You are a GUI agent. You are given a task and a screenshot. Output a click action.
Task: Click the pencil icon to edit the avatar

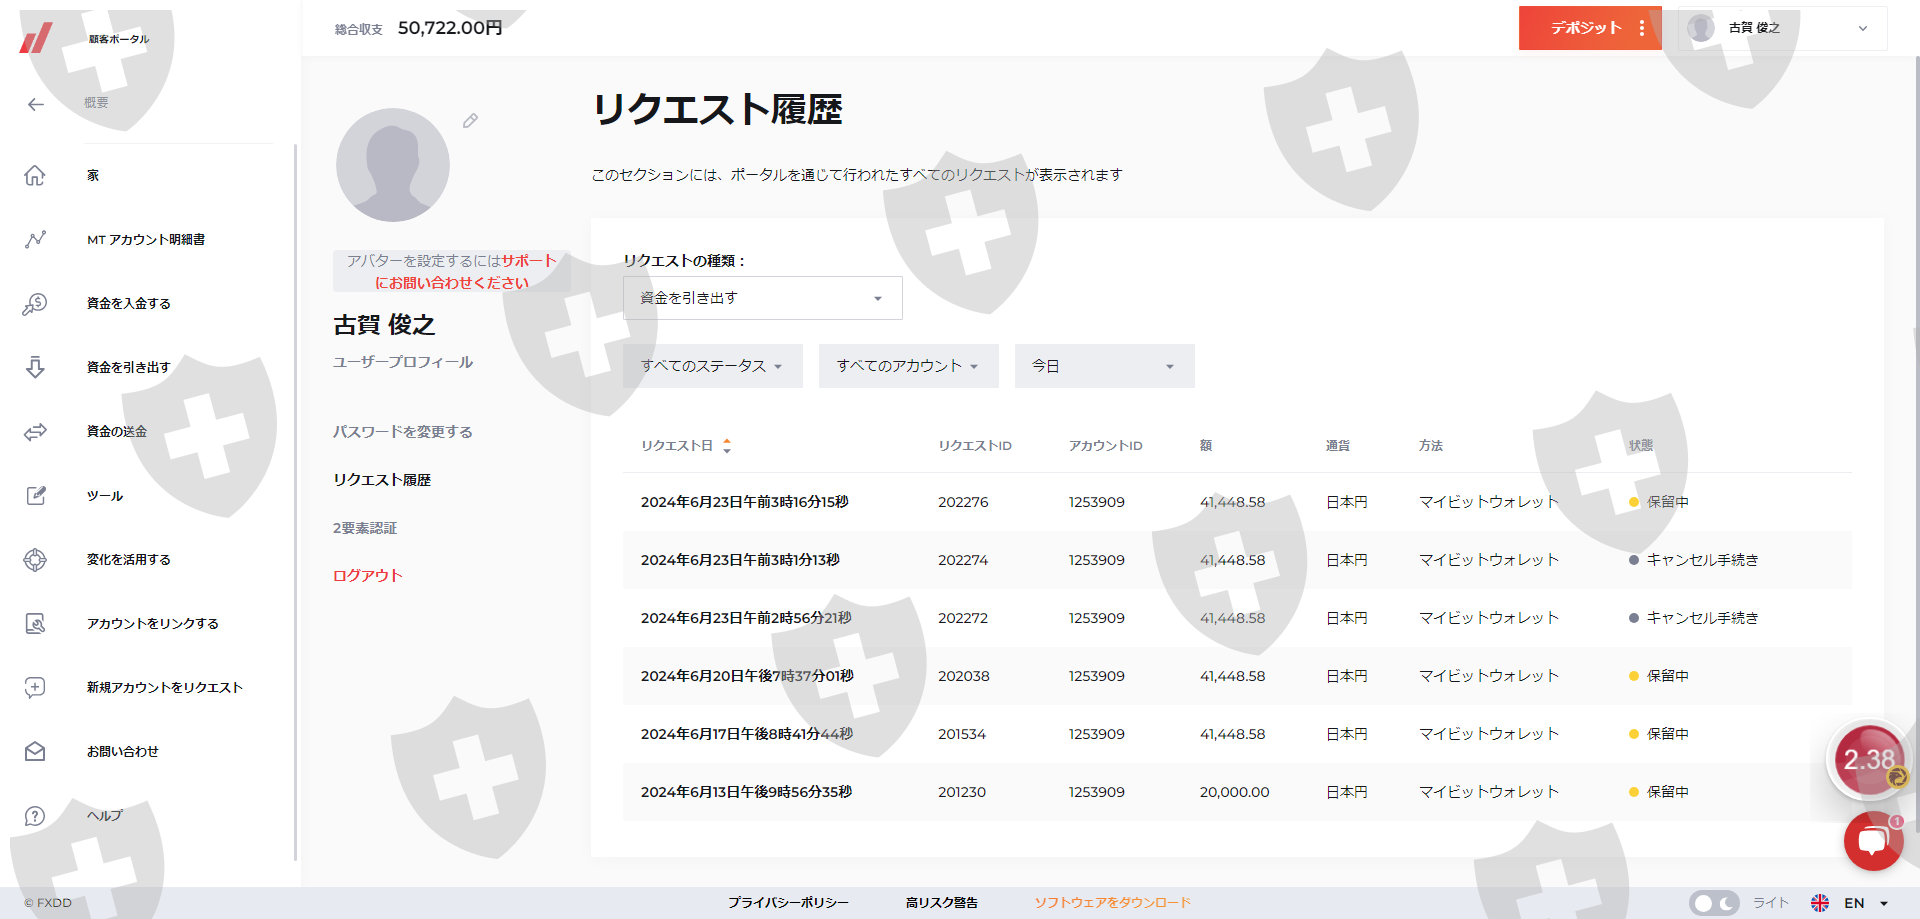[470, 121]
